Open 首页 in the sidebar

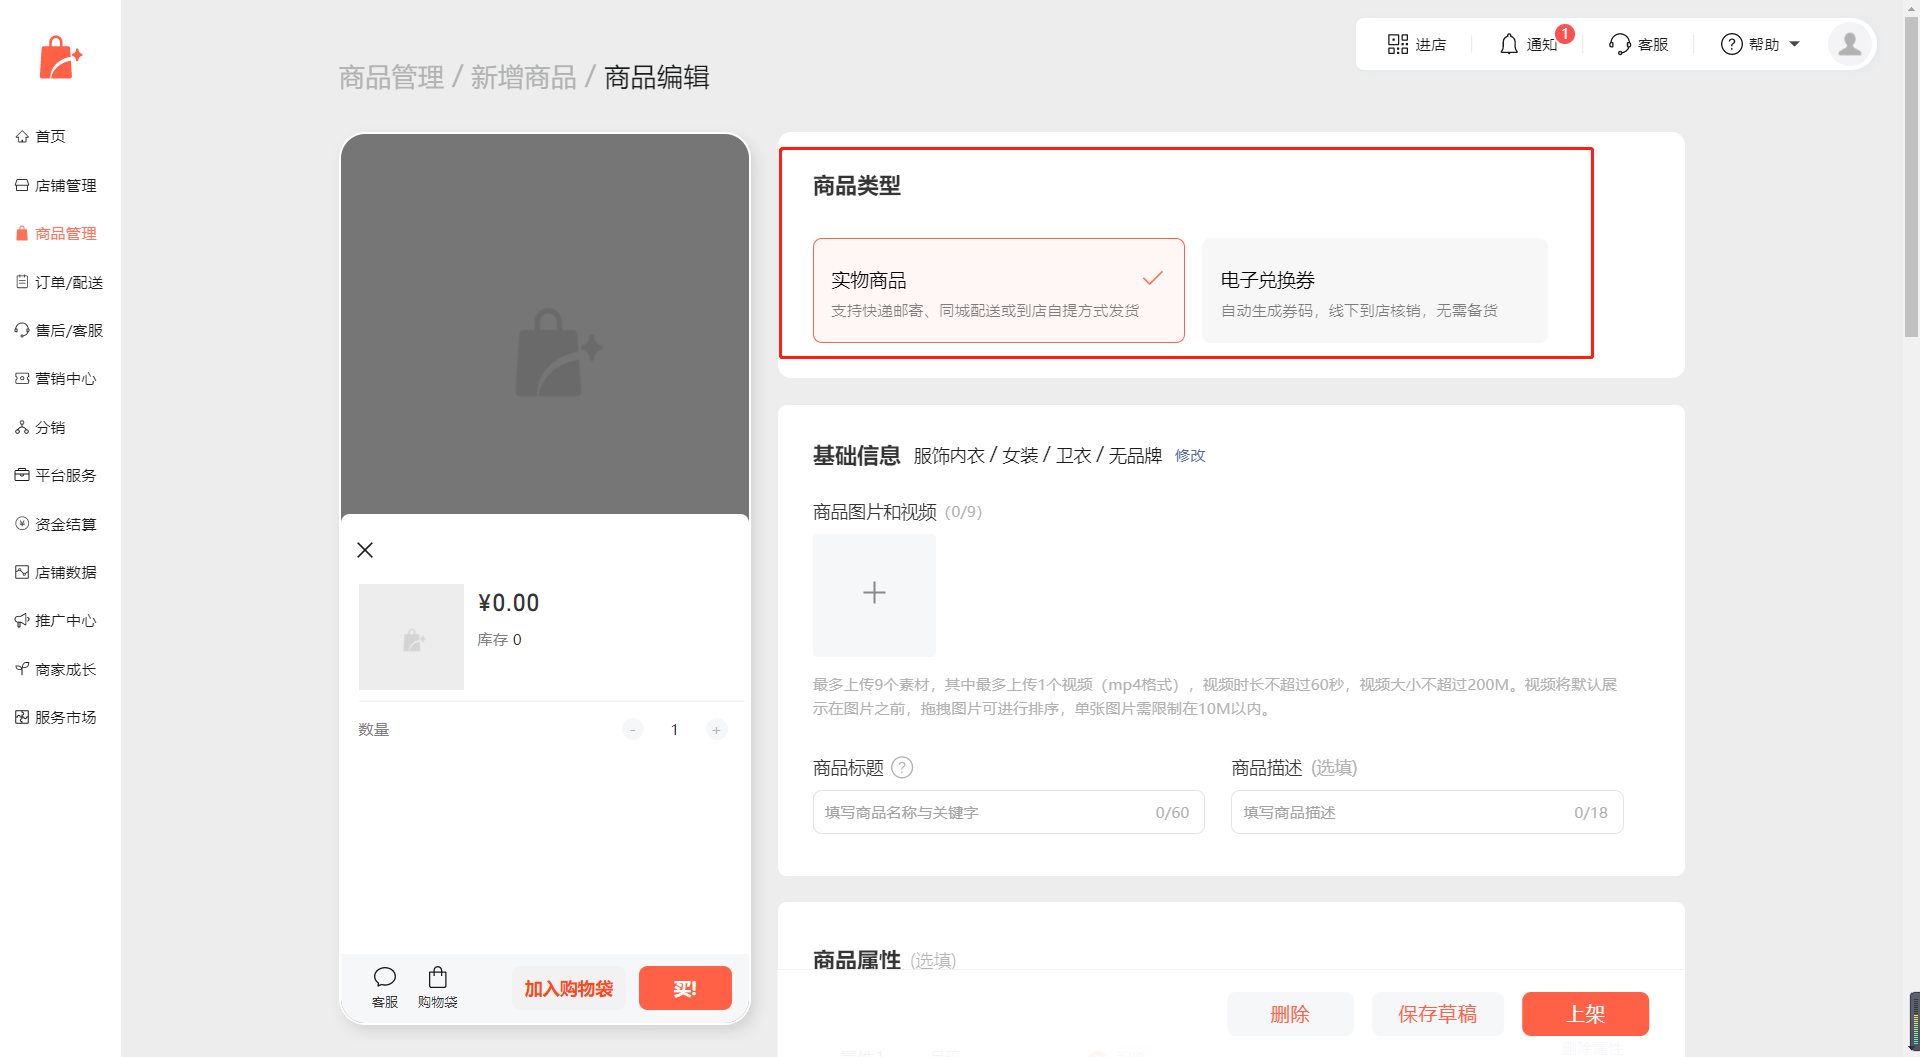(41, 137)
